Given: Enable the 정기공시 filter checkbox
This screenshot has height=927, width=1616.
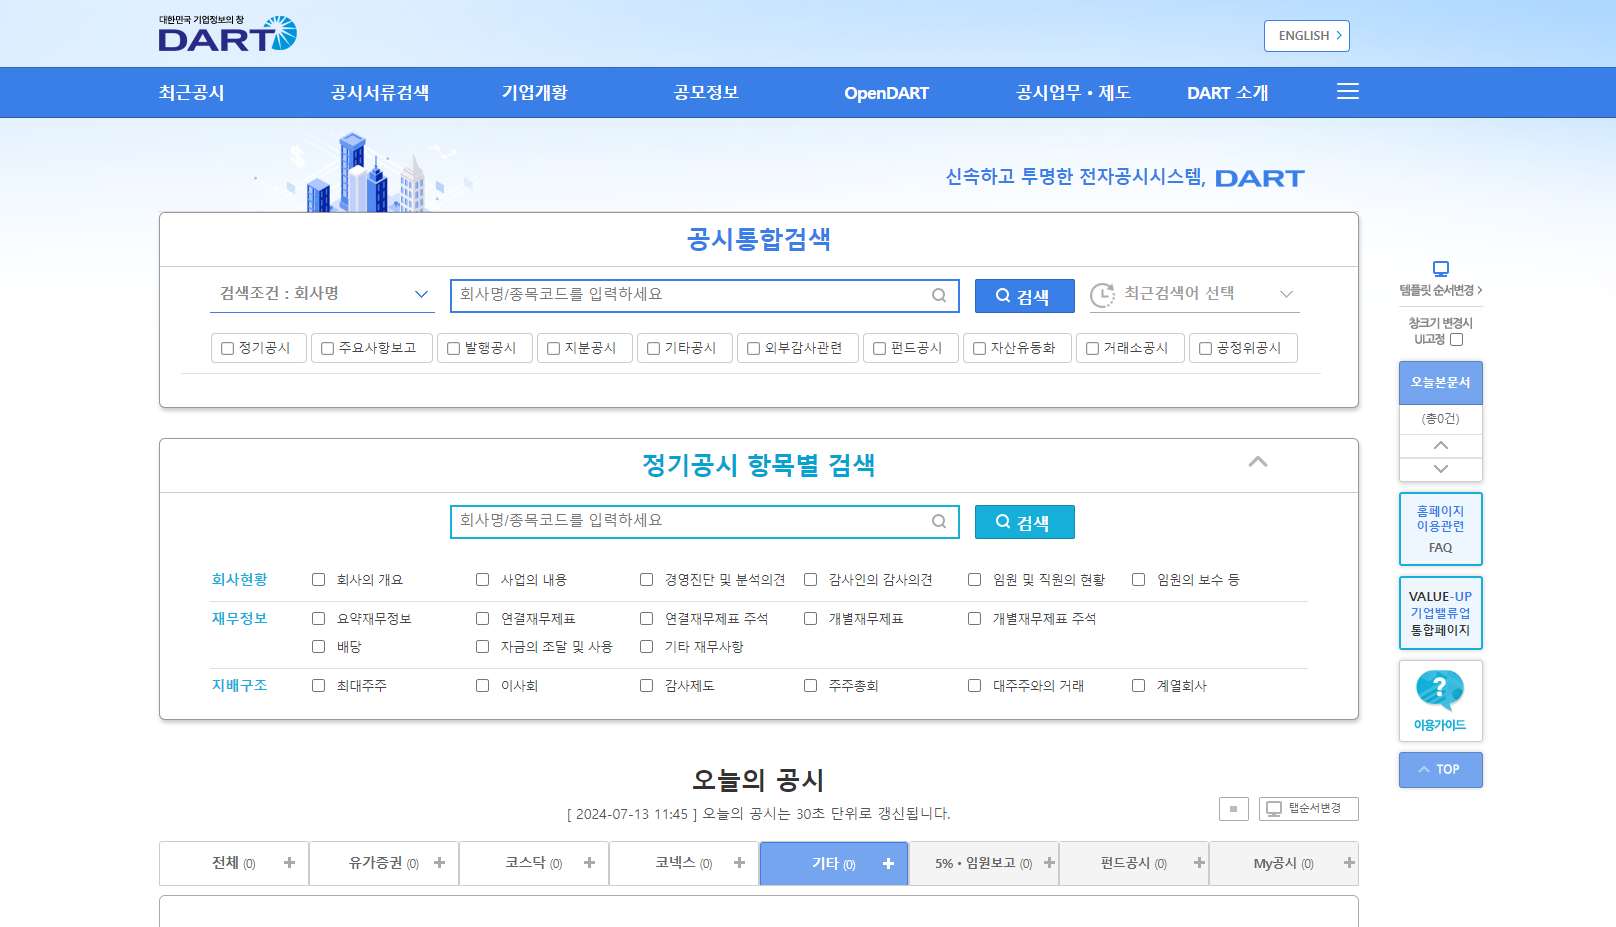Looking at the screenshot, I should [x=226, y=348].
